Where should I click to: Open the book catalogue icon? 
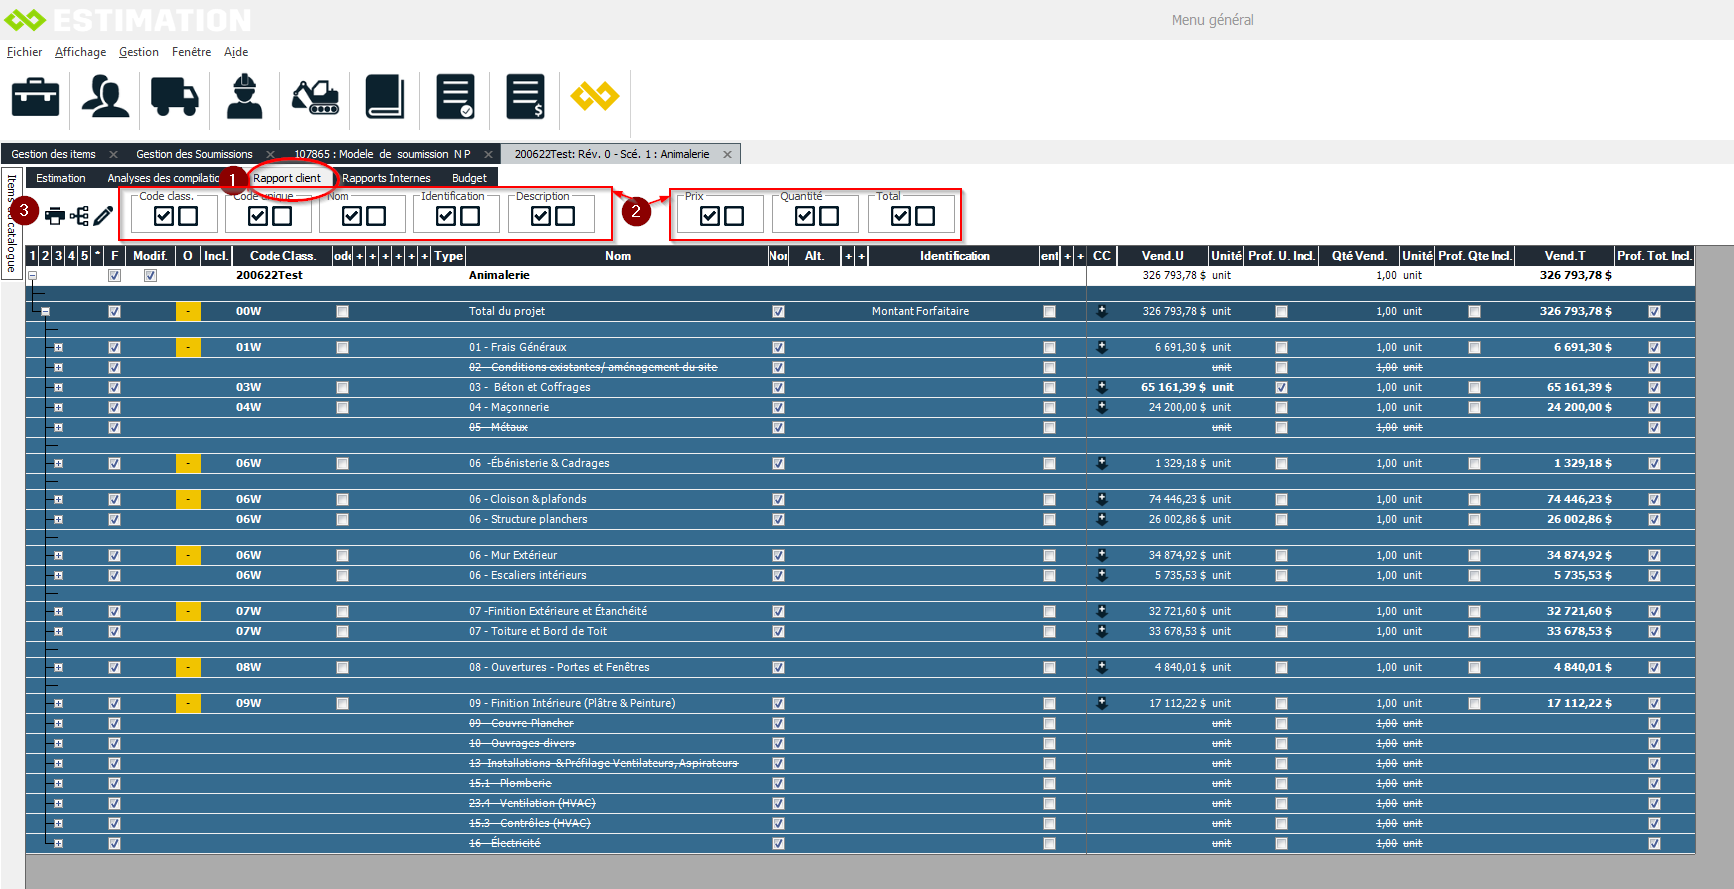(385, 98)
